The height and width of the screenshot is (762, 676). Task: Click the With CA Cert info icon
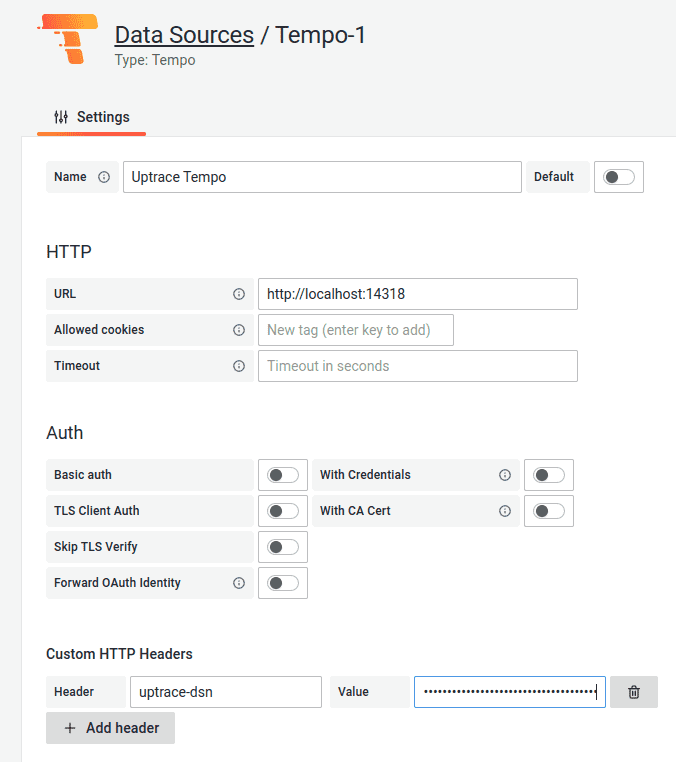(505, 511)
